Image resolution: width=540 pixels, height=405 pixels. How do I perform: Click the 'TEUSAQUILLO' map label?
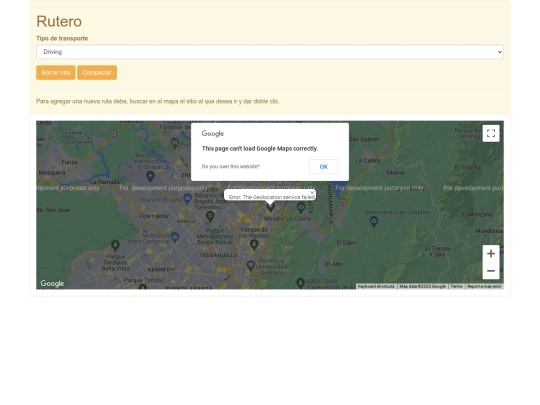(219, 255)
